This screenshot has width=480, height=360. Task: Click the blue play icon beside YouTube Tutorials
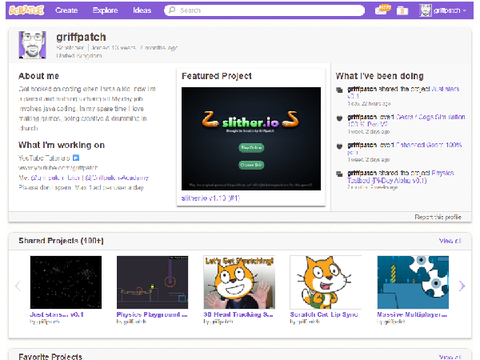point(76,158)
